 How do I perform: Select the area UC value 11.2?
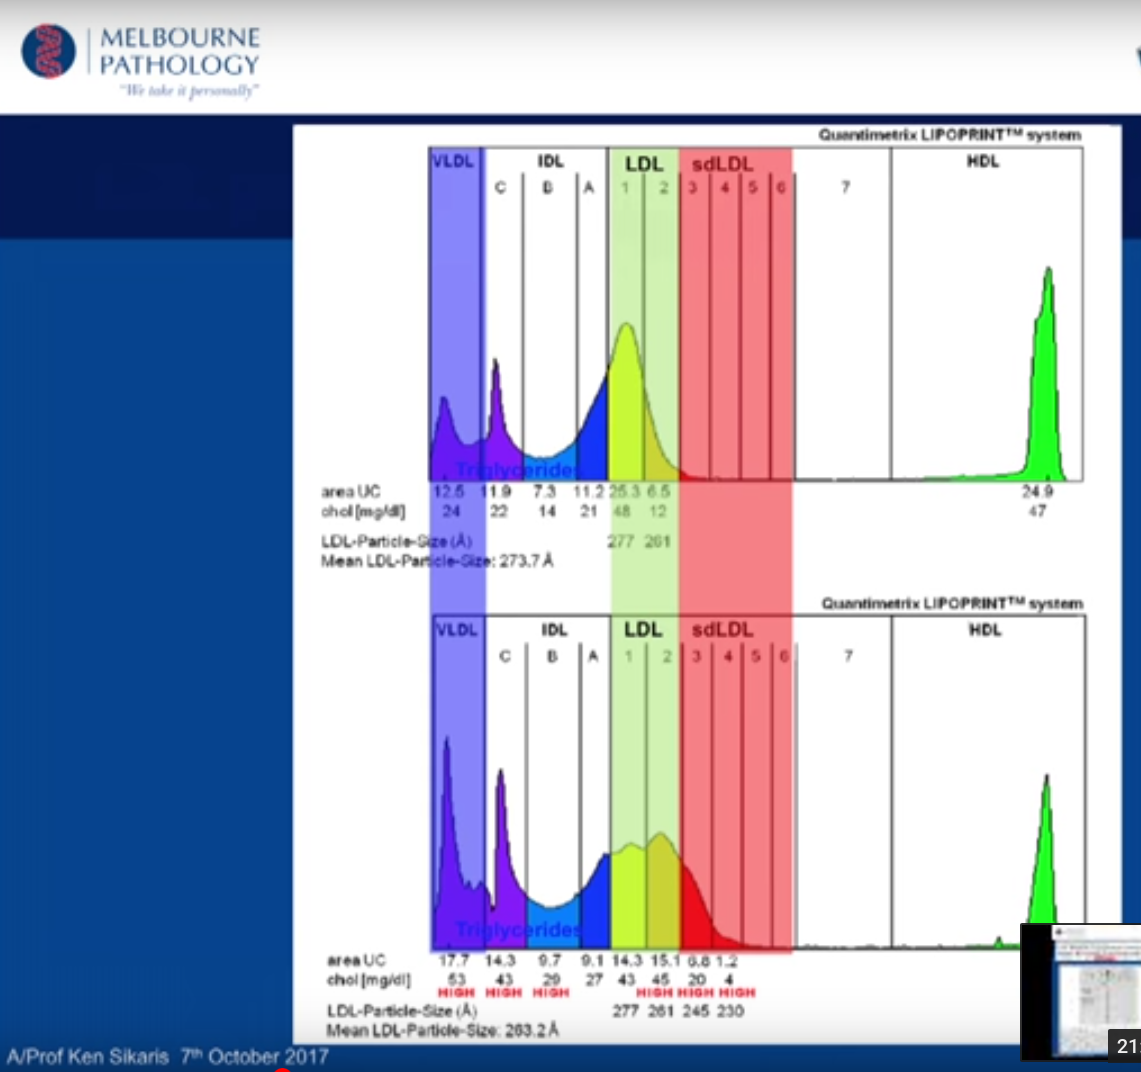pos(589,492)
